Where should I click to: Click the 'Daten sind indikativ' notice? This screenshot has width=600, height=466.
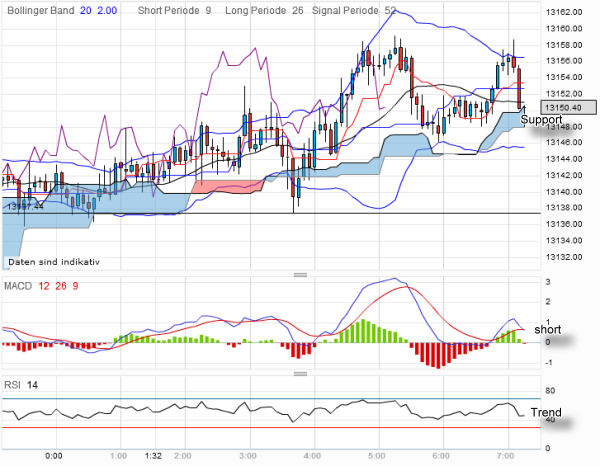click(x=54, y=262)
